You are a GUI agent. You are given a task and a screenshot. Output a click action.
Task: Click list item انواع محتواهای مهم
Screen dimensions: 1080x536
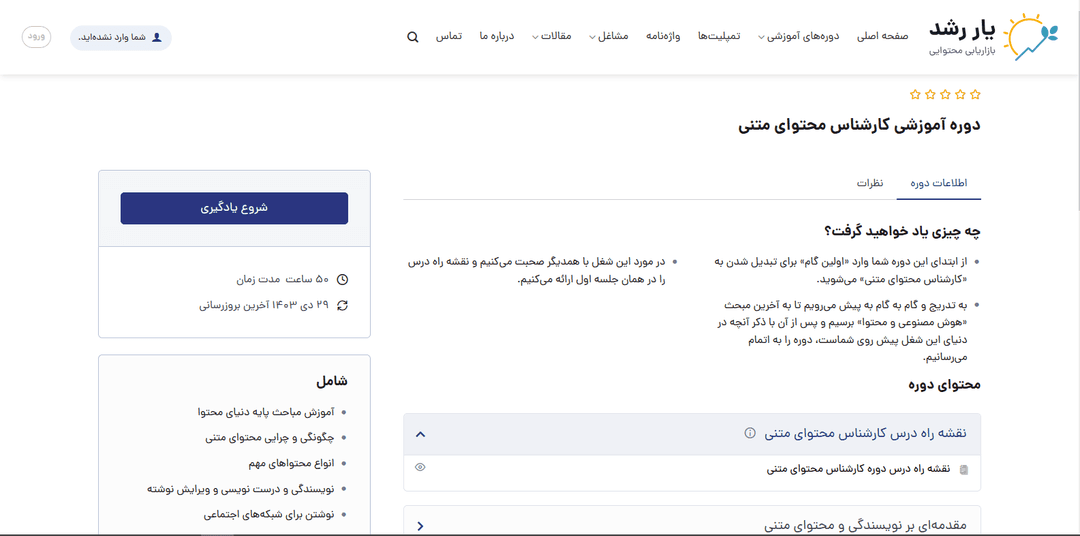(292, 463)
